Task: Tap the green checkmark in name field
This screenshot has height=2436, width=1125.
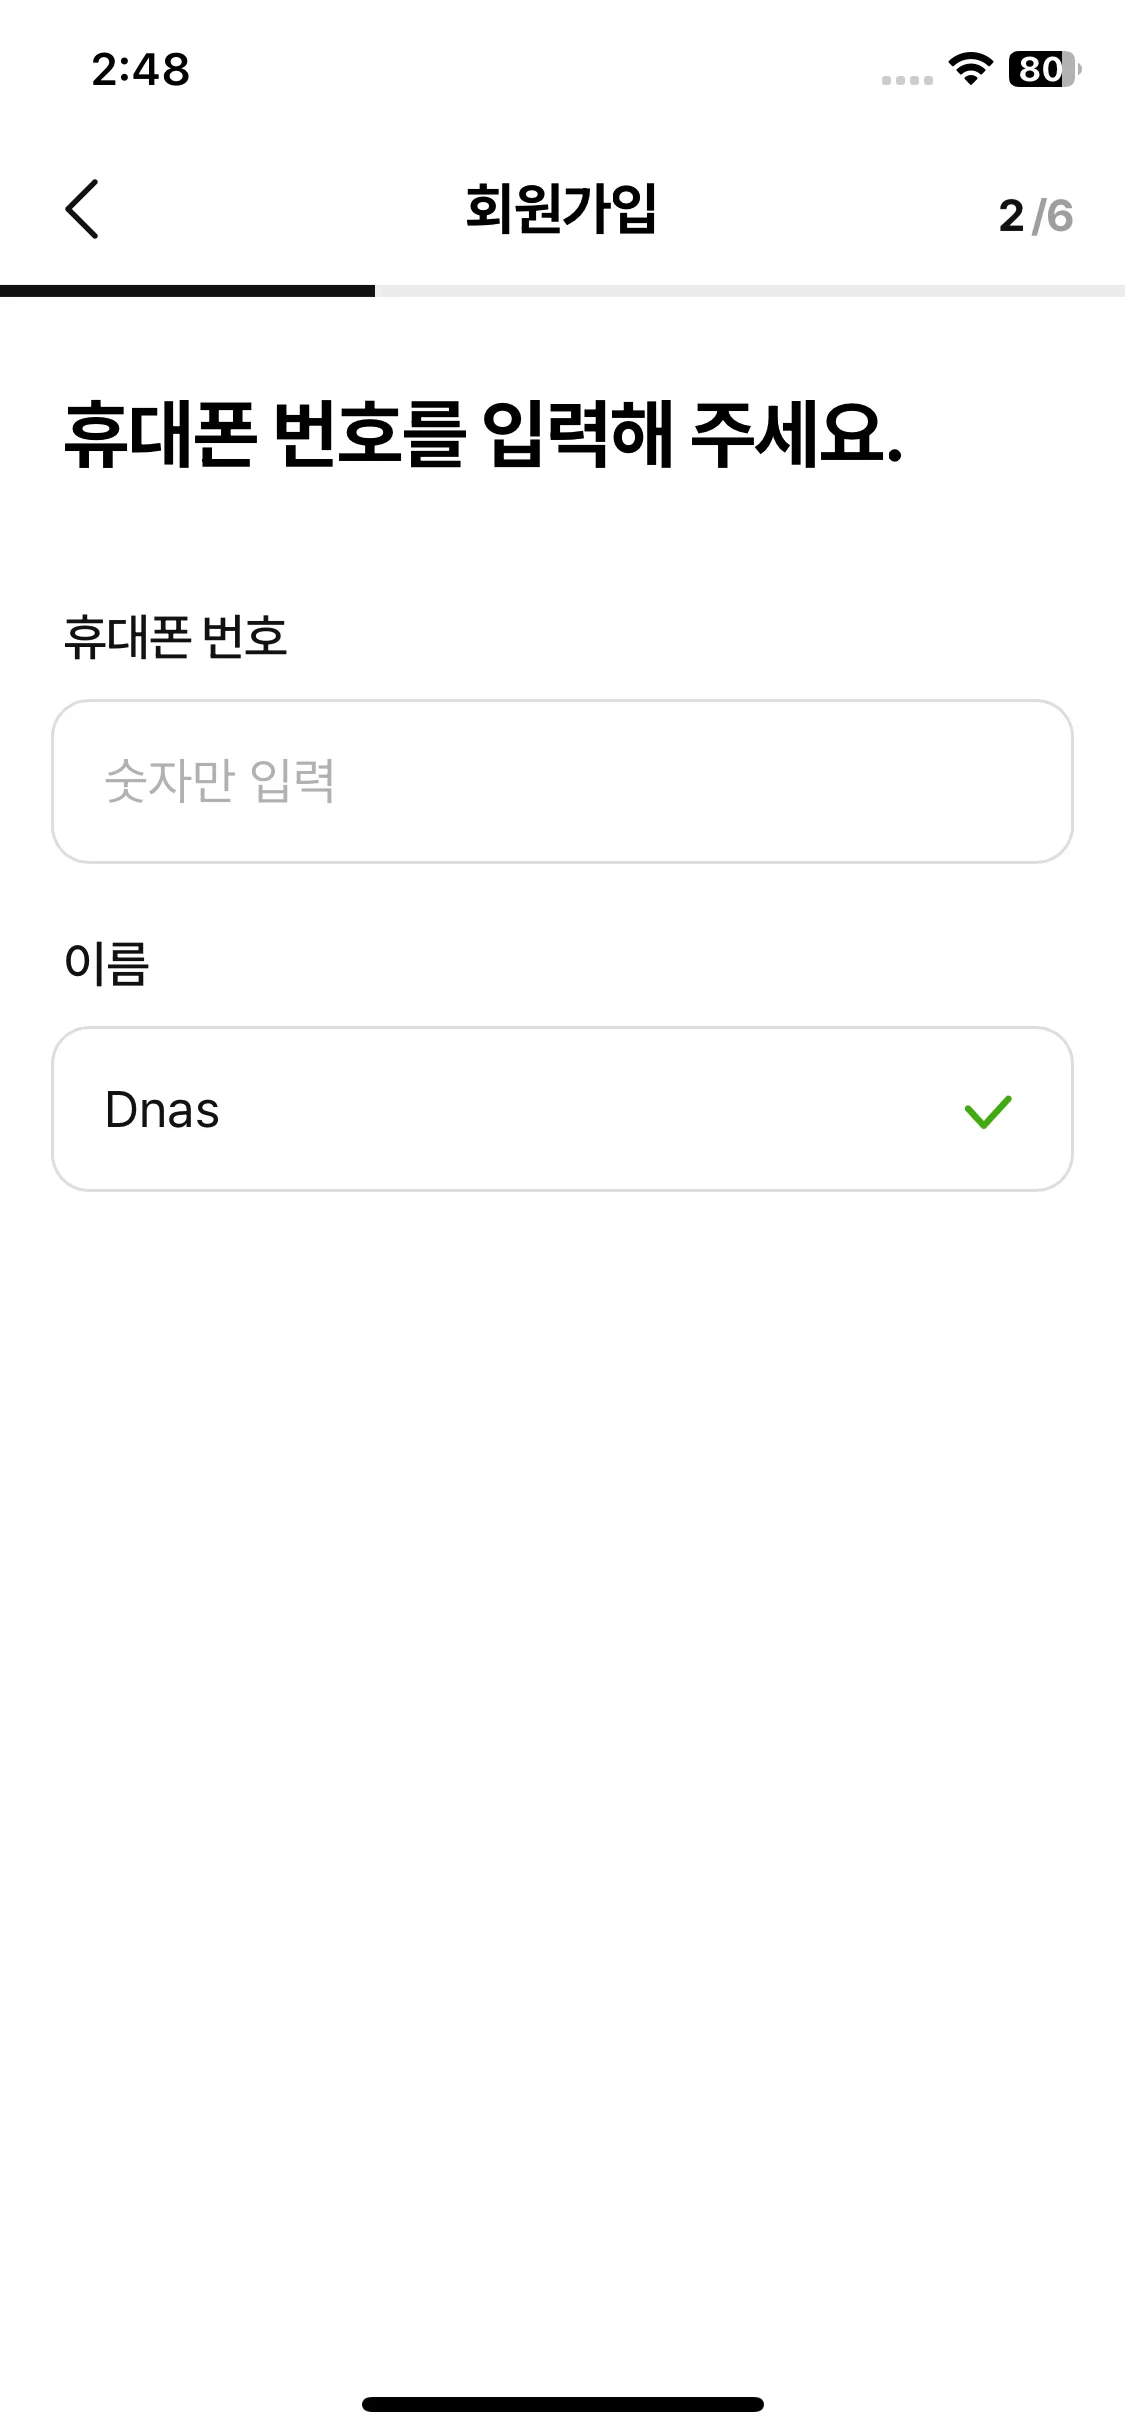Action: tap(988, 1111)
